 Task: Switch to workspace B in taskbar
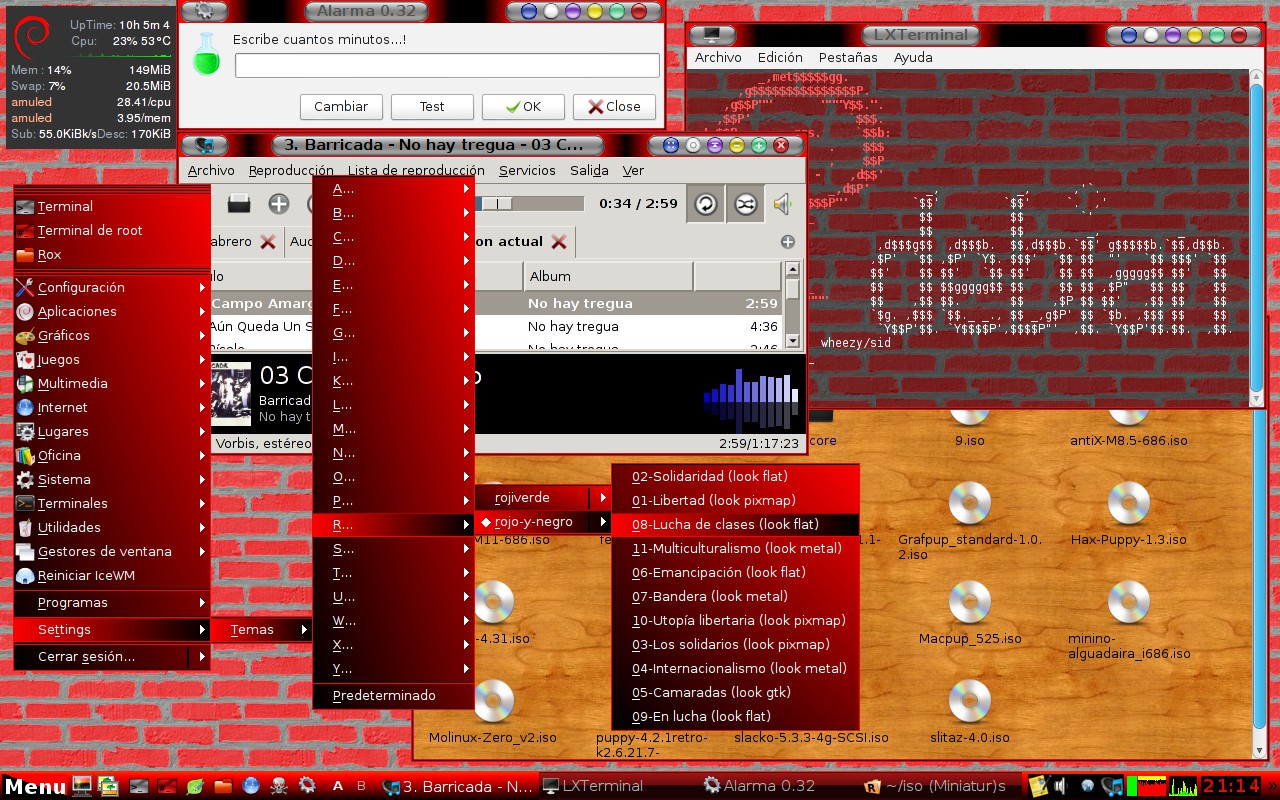pyautogui.click(x=361, y=786)
